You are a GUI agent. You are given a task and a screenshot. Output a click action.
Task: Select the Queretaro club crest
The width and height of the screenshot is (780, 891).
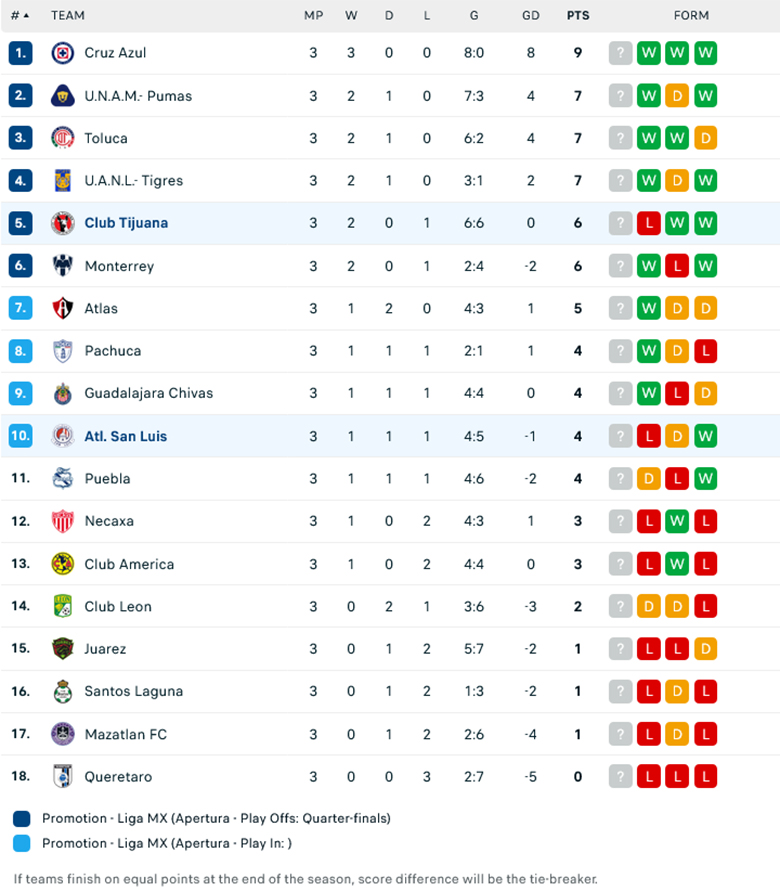coord(62,776)
